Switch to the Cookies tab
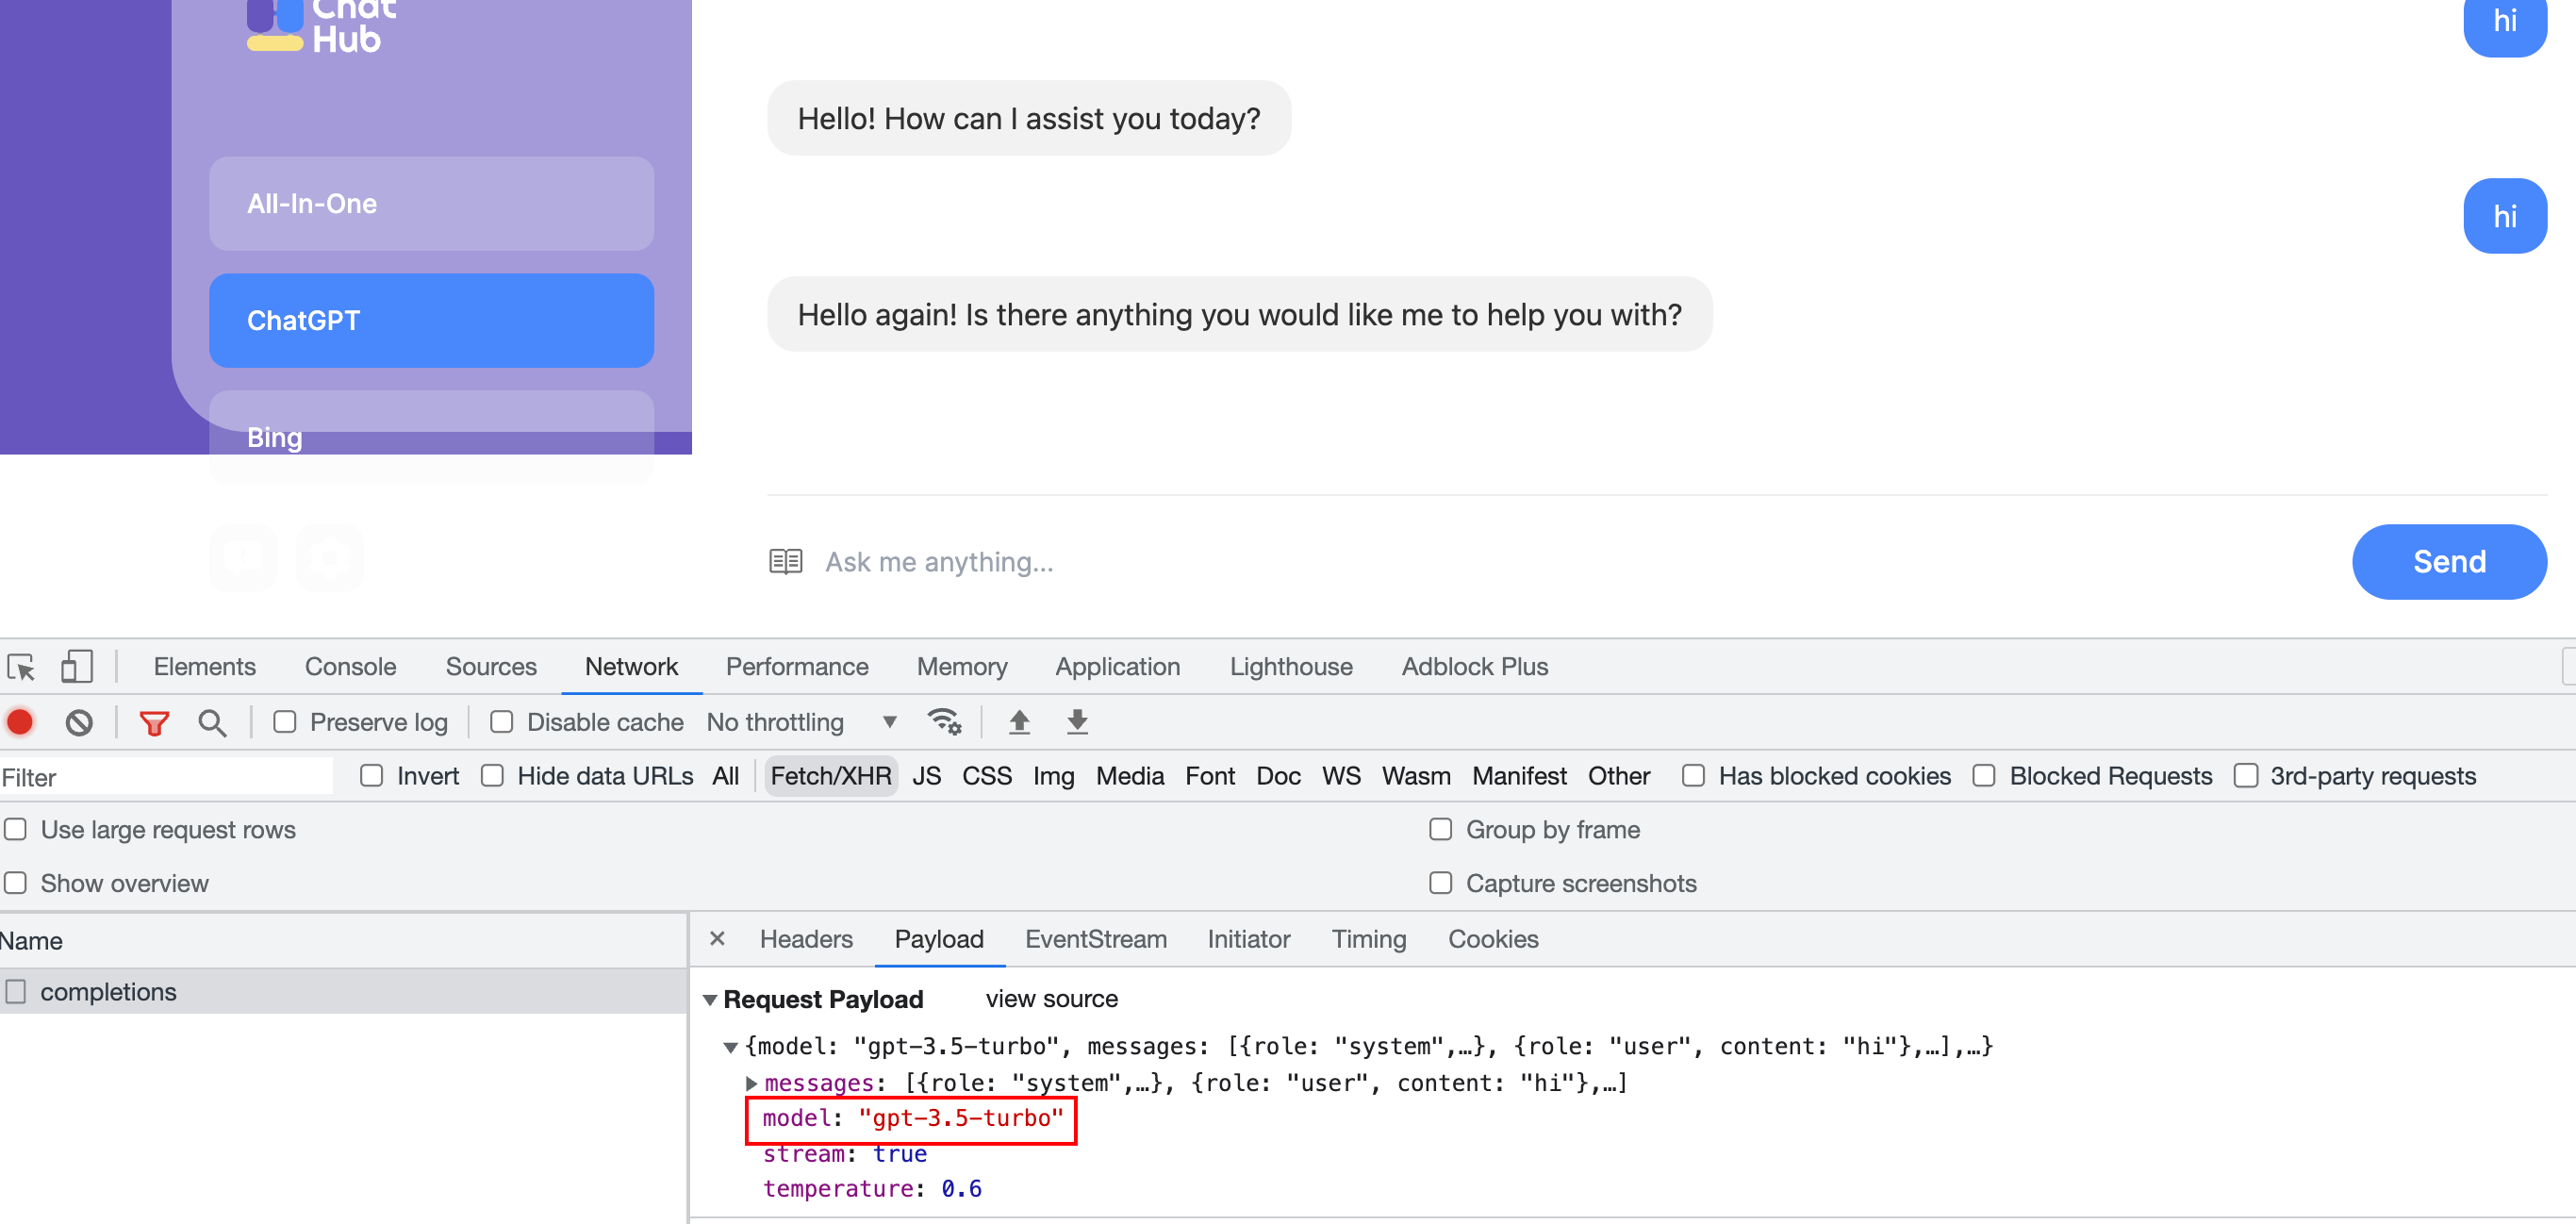This screenshot has height=1224, width=2576. 1493,939
